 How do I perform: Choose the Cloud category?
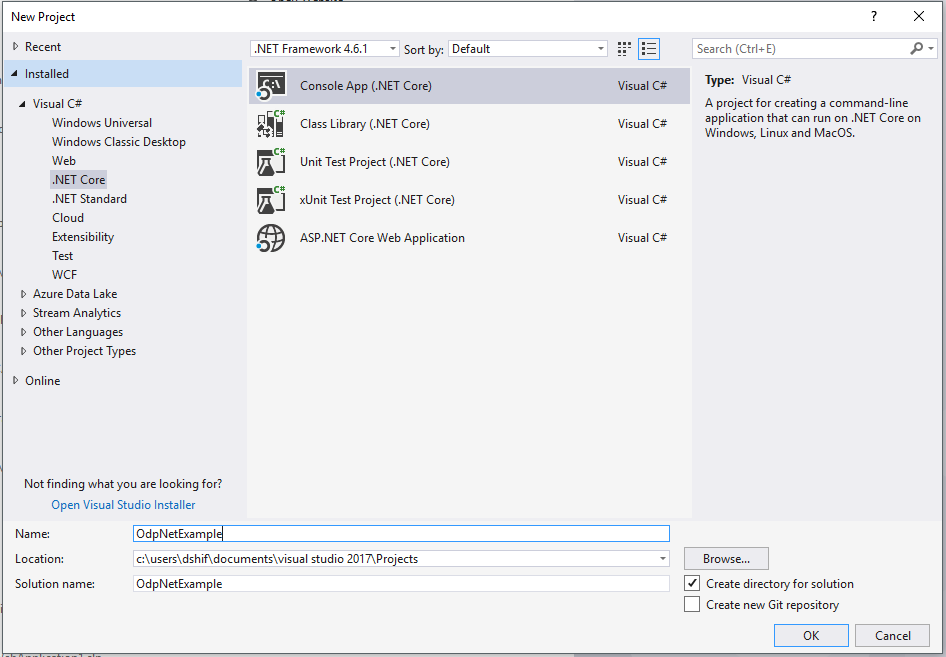pyautogui.click(x=68, y=218)
